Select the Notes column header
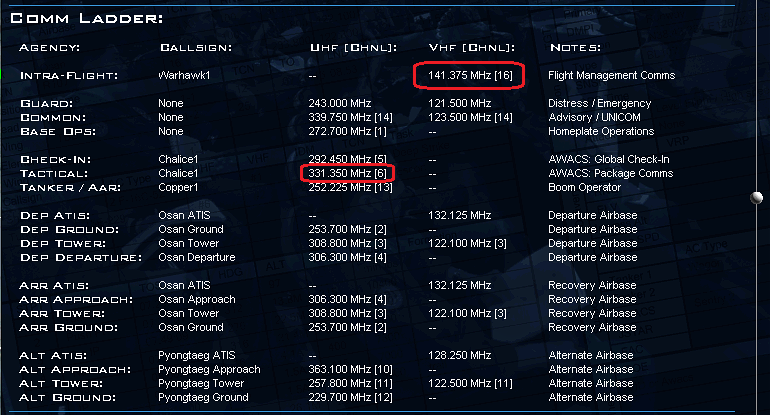Viewport: 770px width, 415px height. (x=575, y=47)
